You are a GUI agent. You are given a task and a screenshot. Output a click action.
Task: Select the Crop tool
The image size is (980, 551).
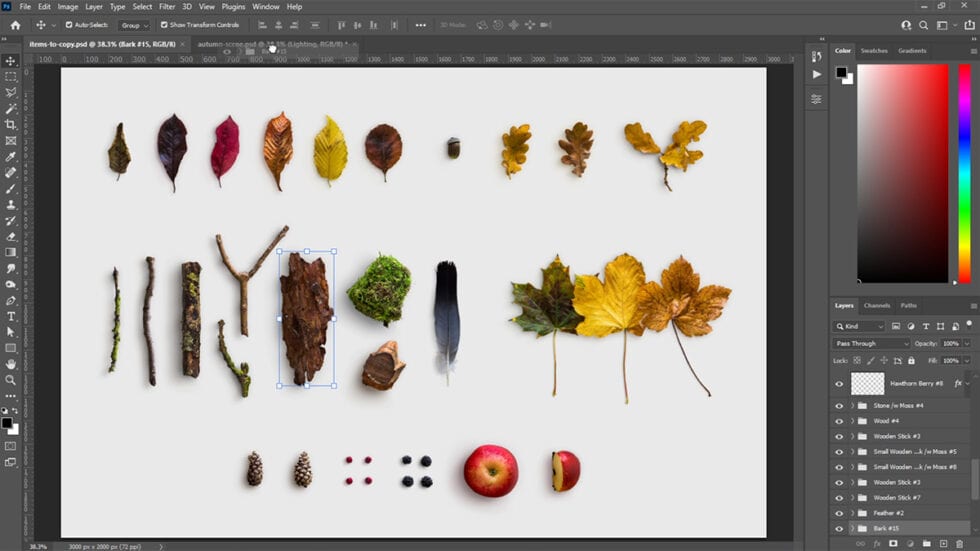click(11, 124)
